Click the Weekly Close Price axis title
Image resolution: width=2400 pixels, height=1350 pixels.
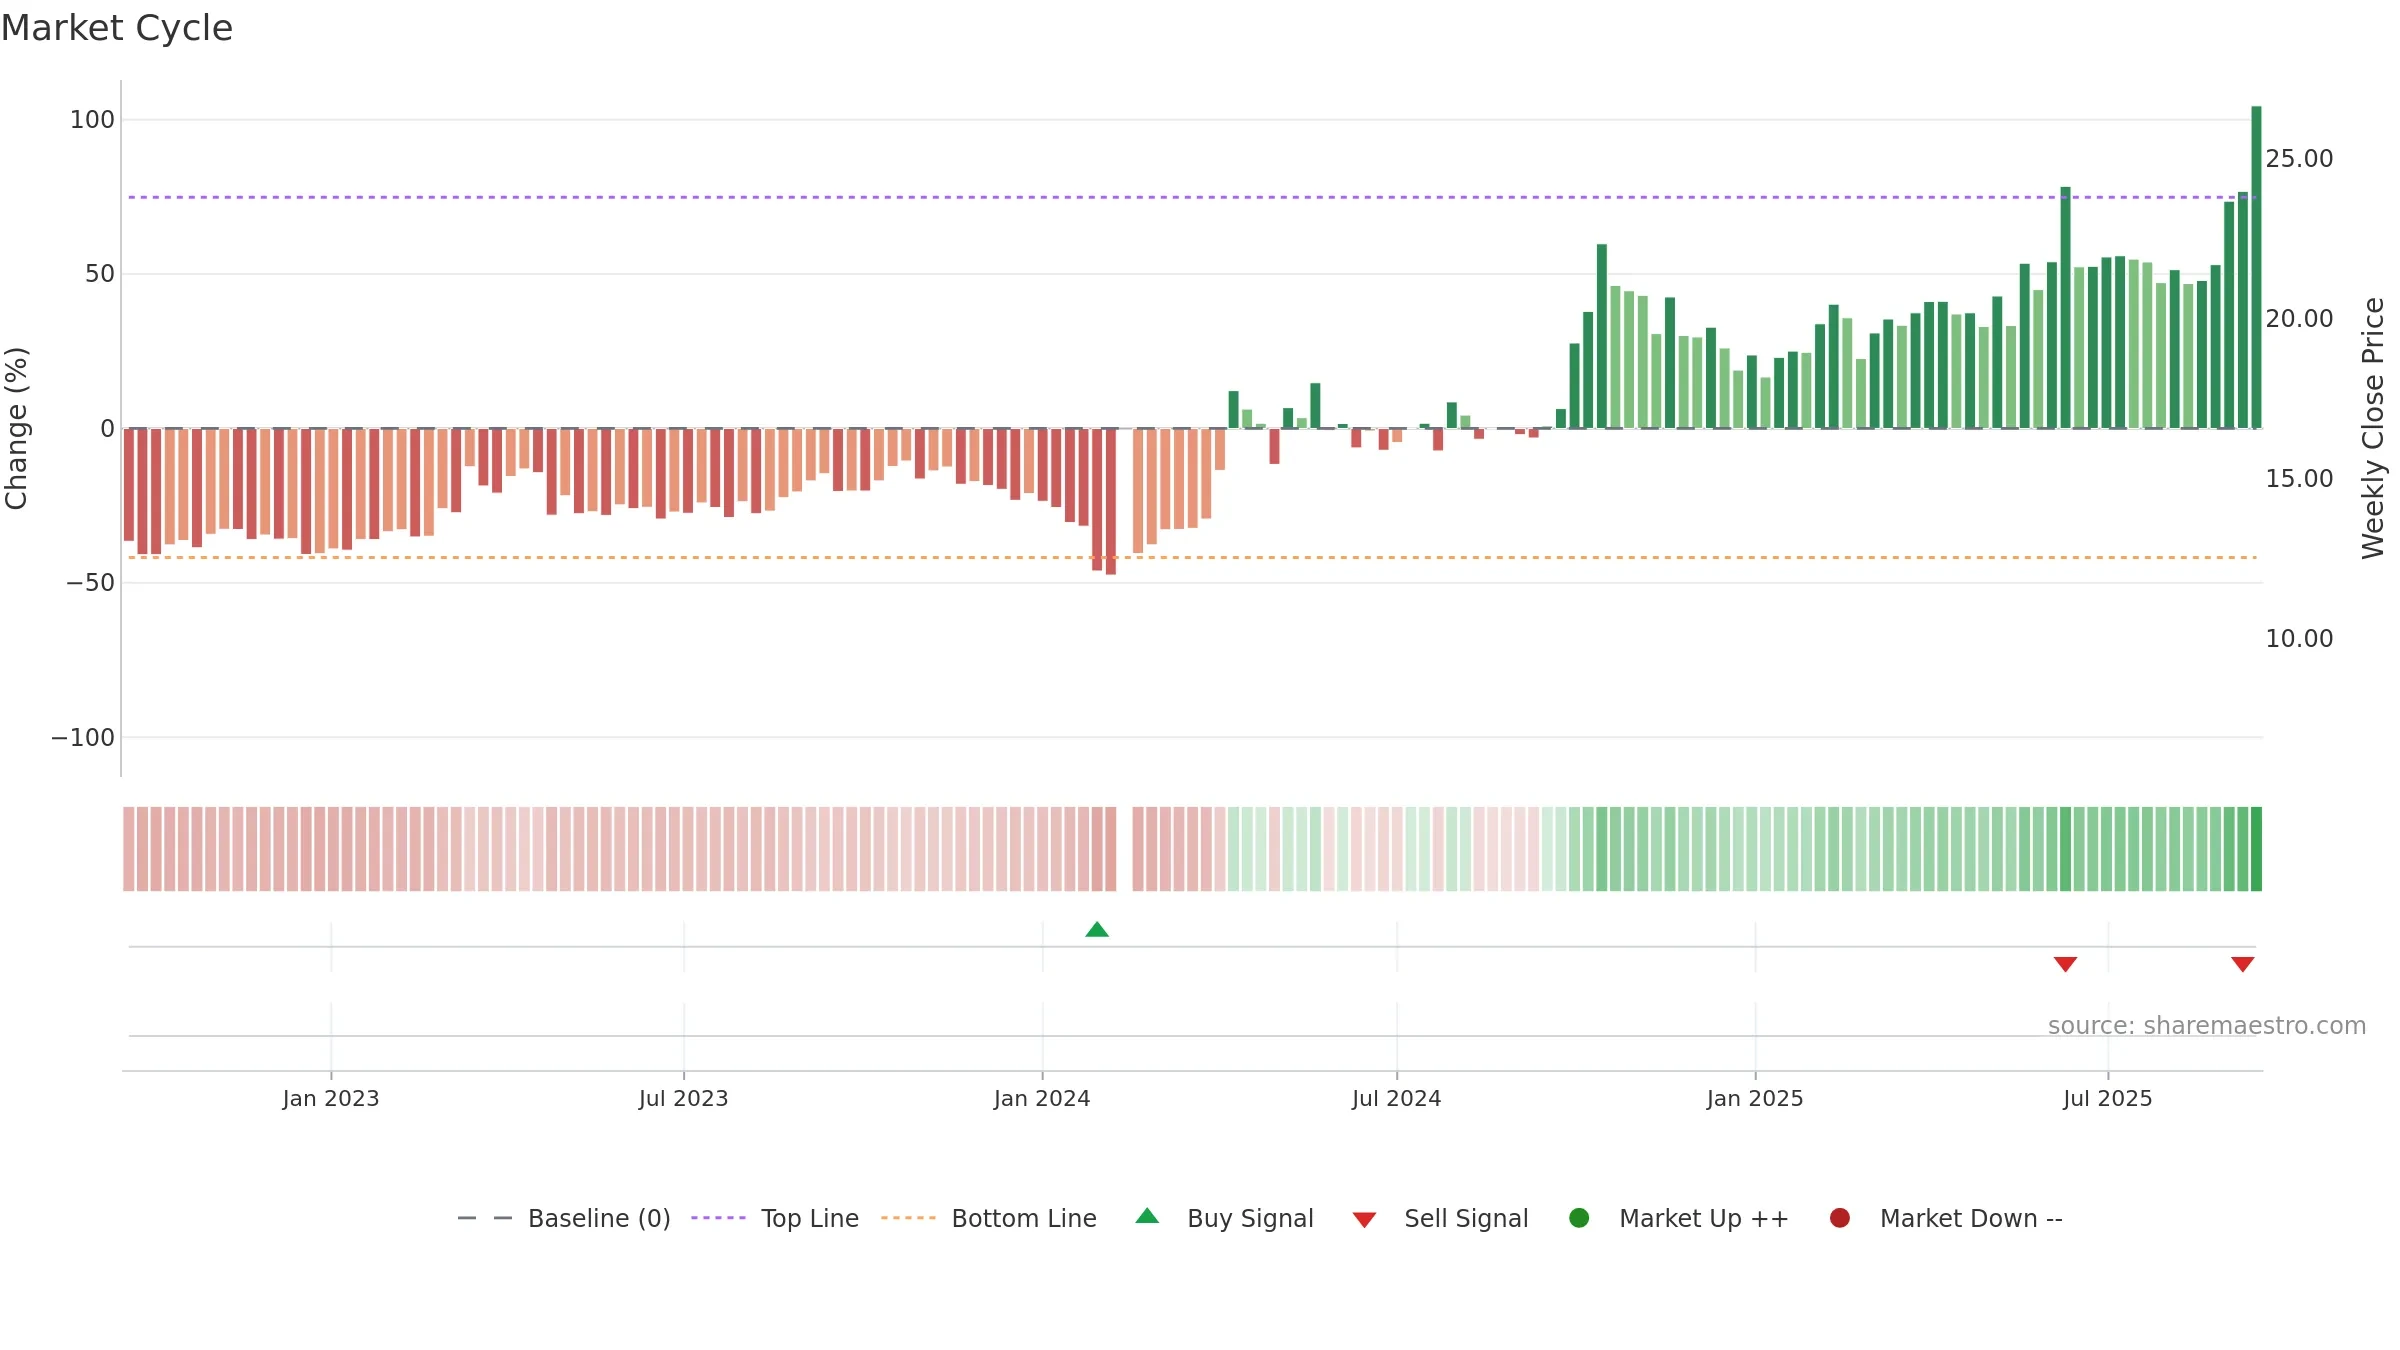tap(2373, 428)
